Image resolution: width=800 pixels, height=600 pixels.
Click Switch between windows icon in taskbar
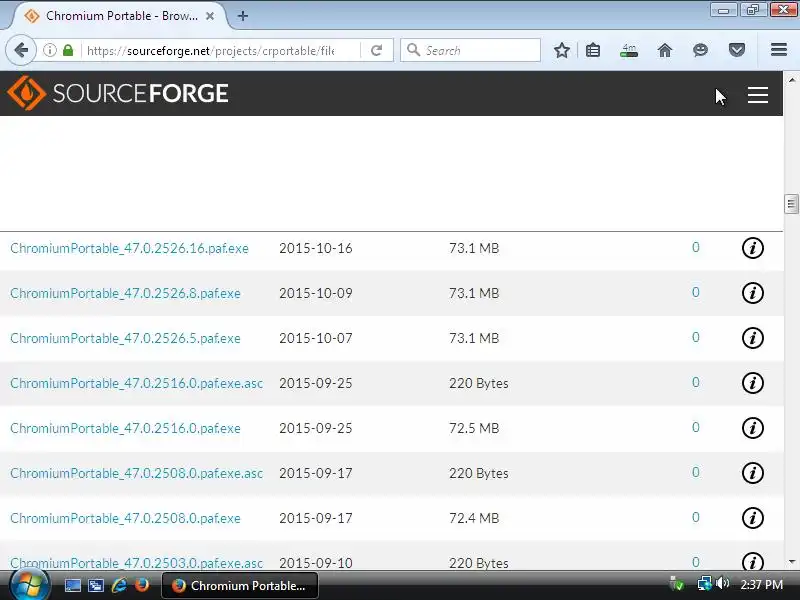coord(95,586)
